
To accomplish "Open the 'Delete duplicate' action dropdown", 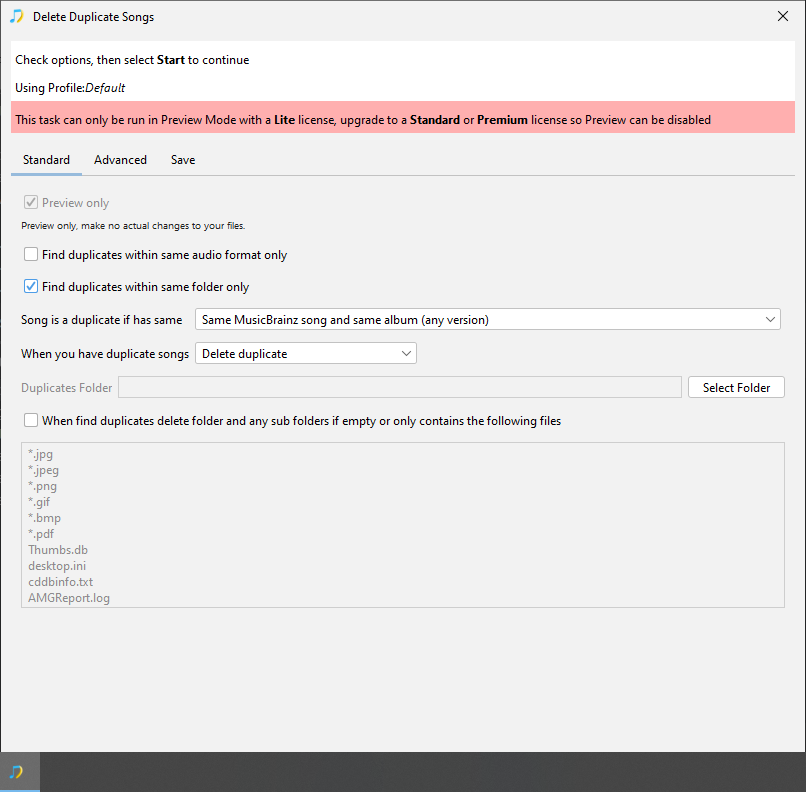I will (x=305, y=354).
